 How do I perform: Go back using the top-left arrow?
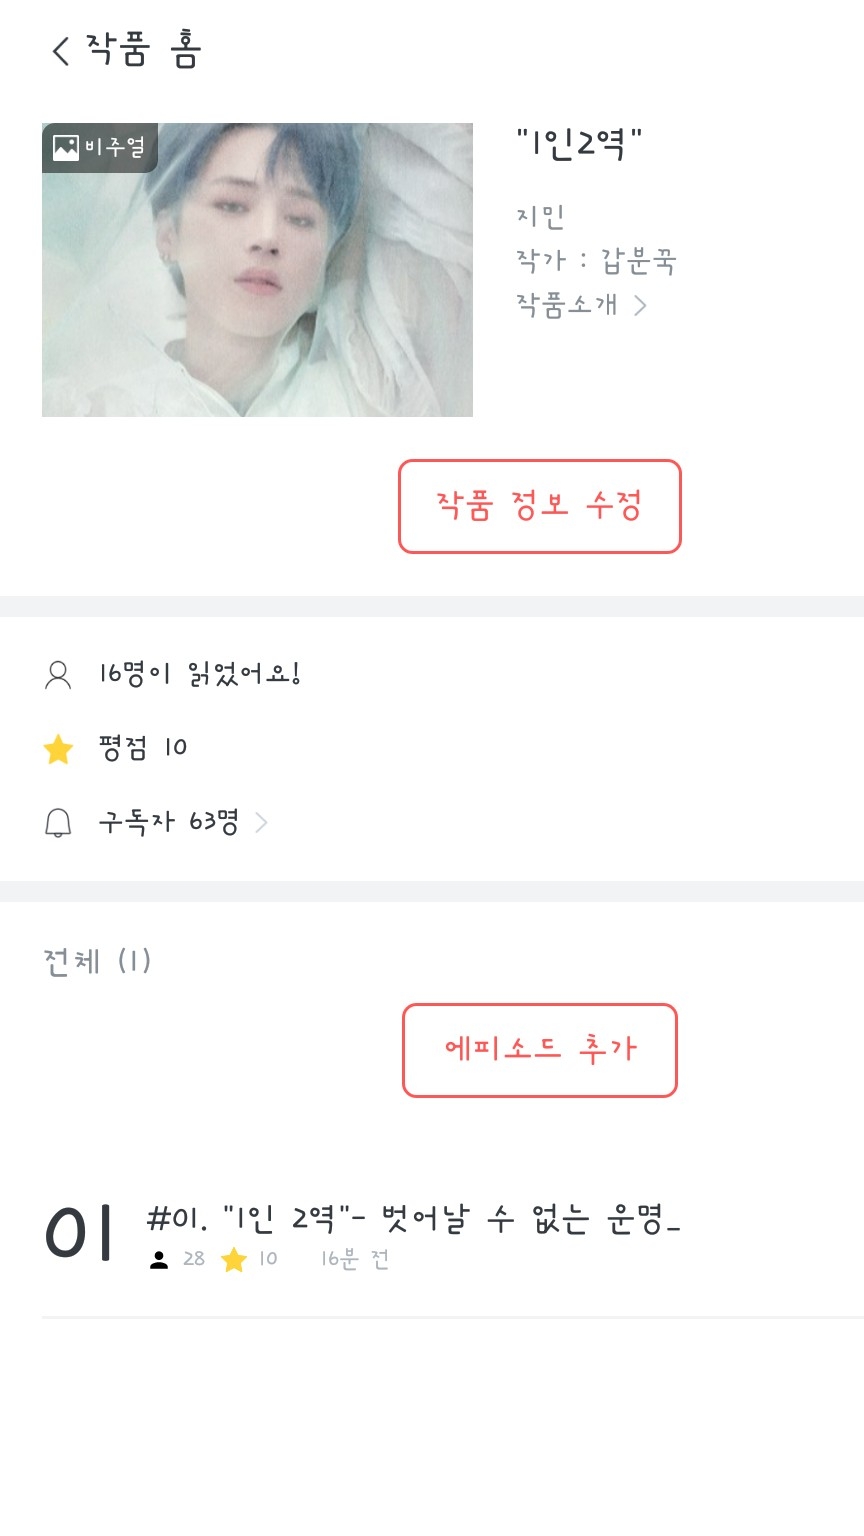[x=61, y=50]
